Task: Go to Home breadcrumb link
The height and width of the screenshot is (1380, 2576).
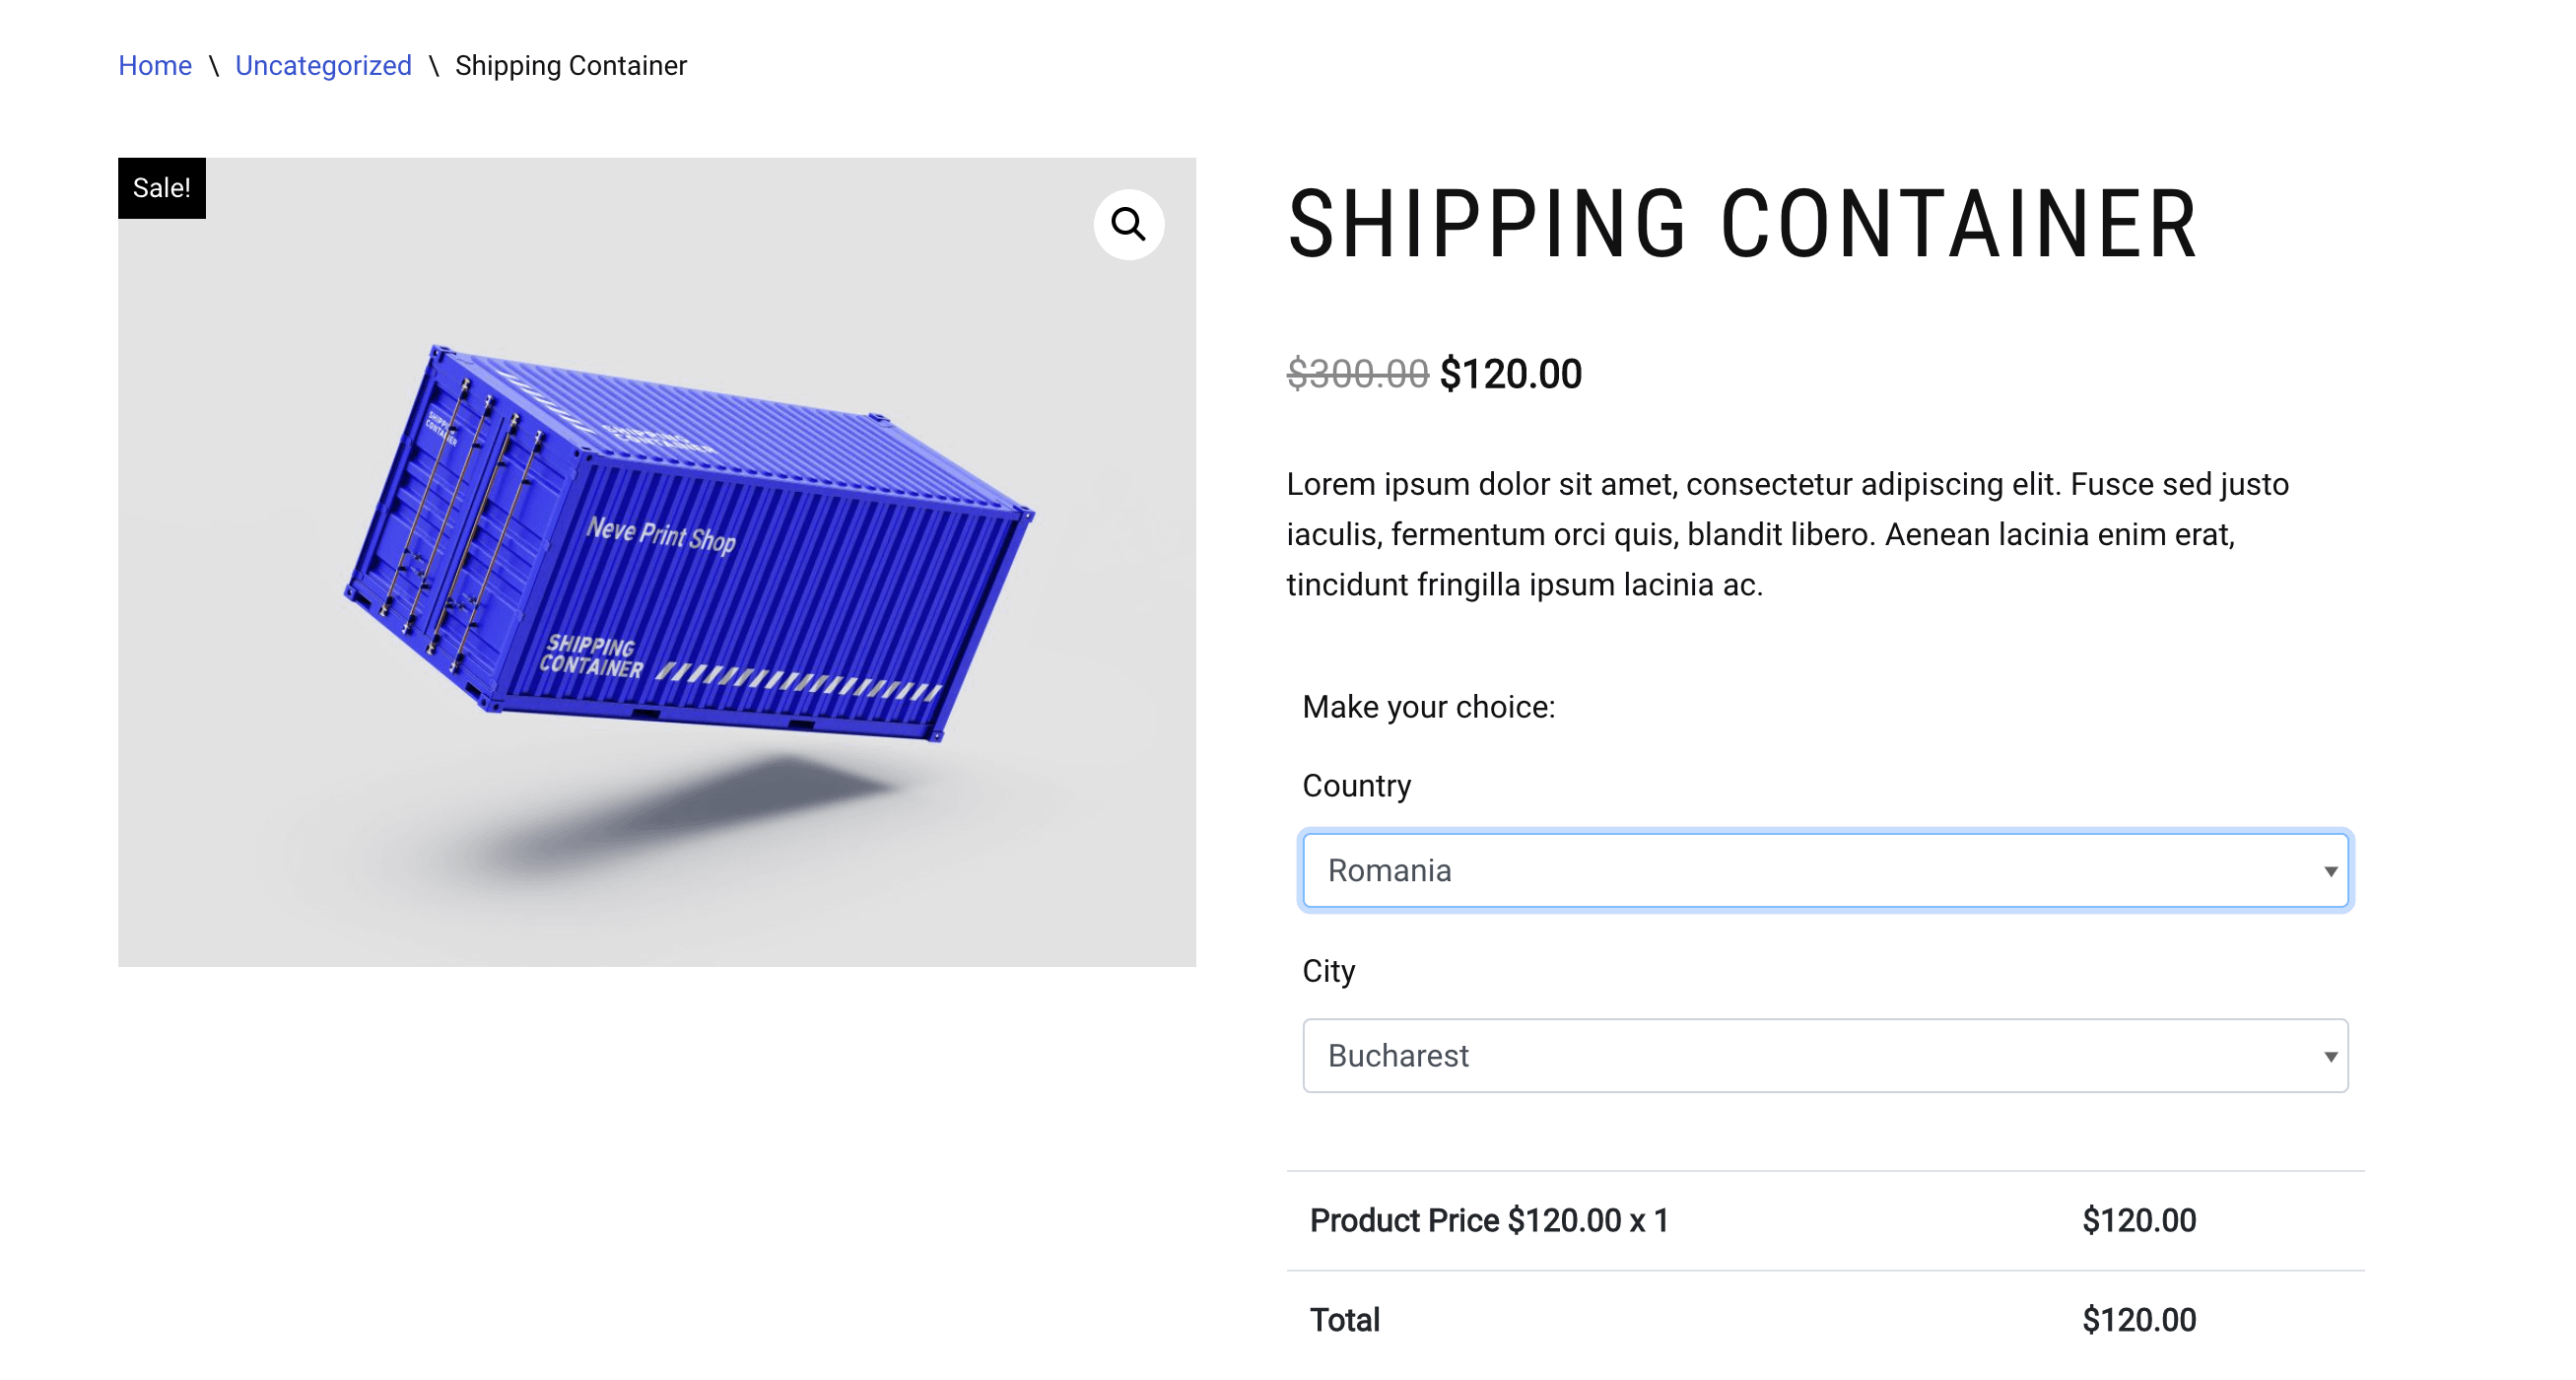Action: tap(154, 66)
